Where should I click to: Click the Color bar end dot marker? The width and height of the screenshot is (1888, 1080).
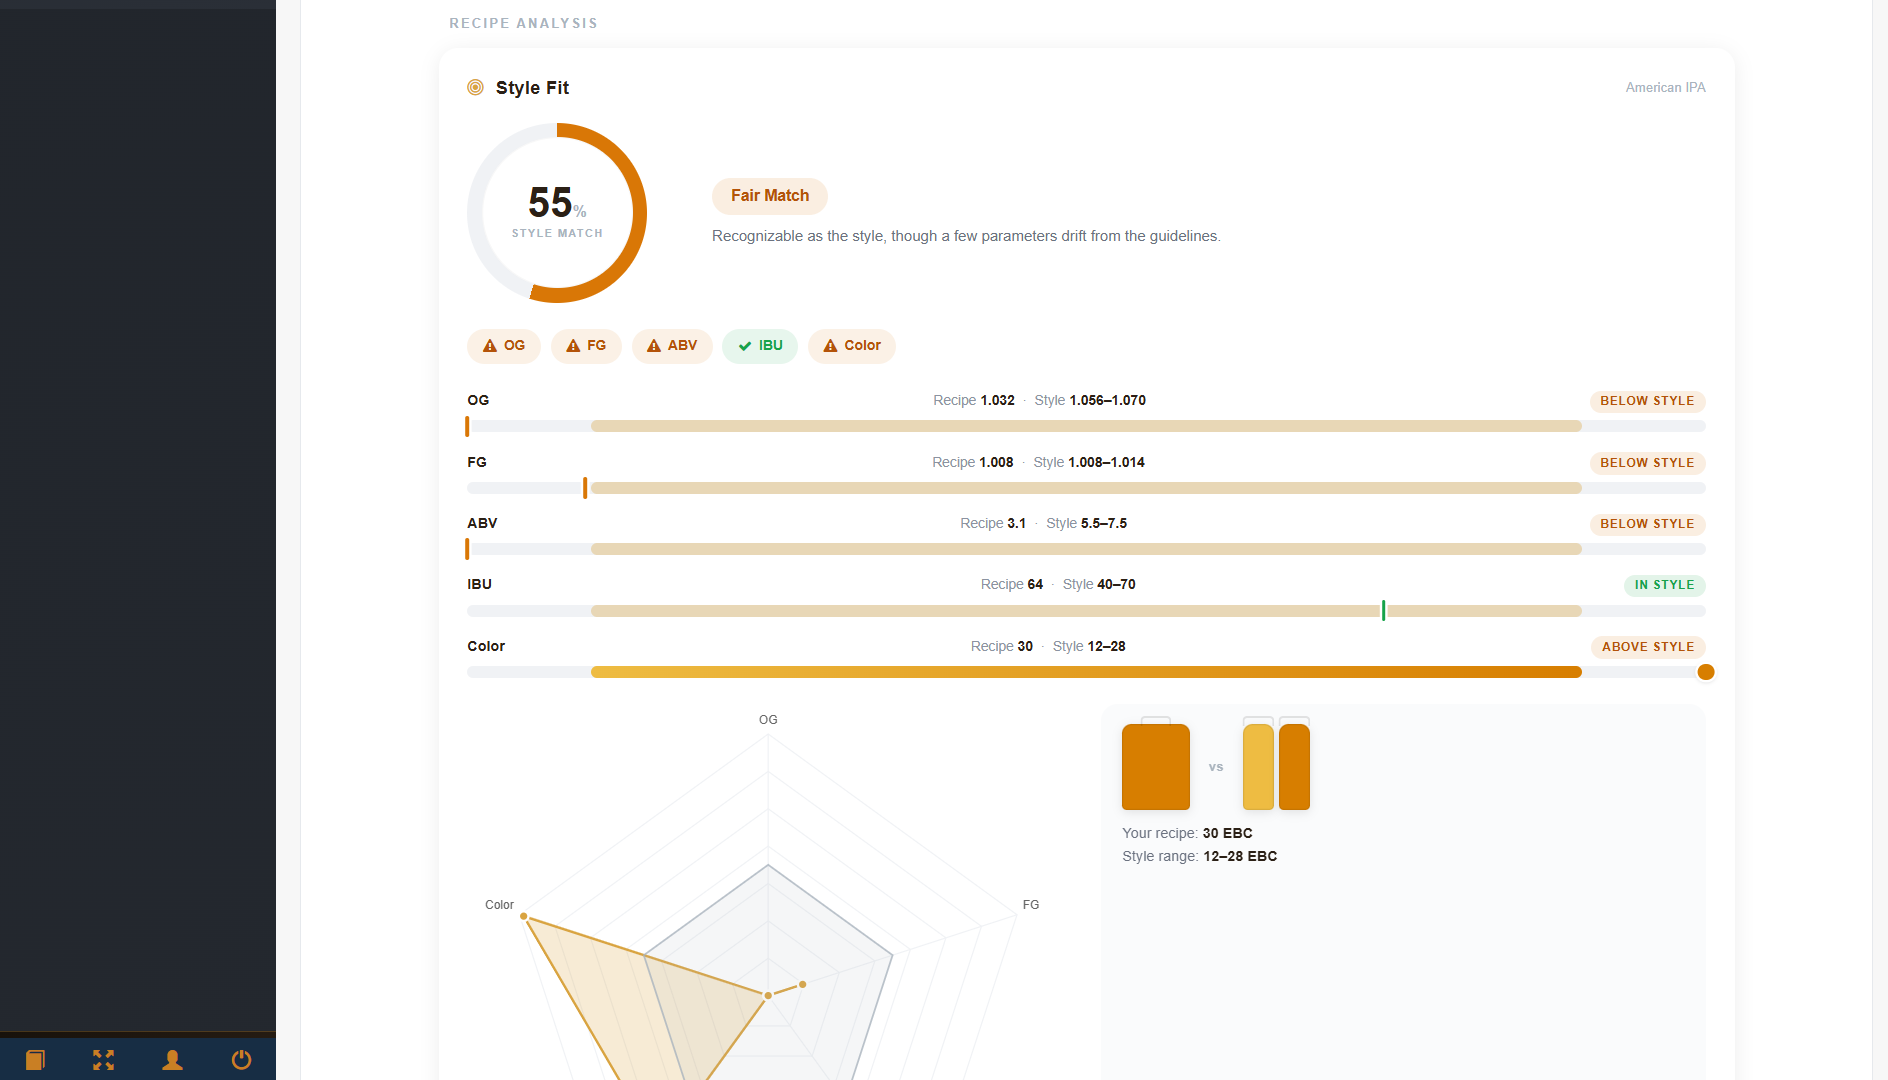1706,672
